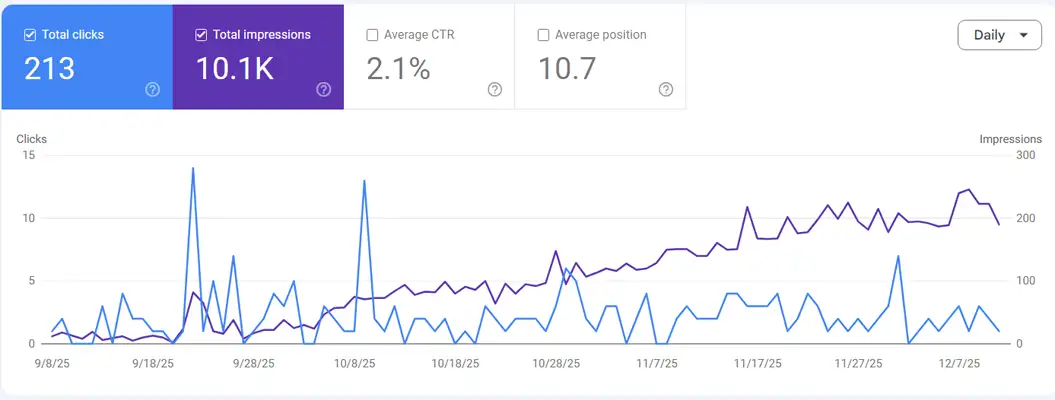
Task: Uncheck the Total clicks checkbox
Action: coord(30,35)
